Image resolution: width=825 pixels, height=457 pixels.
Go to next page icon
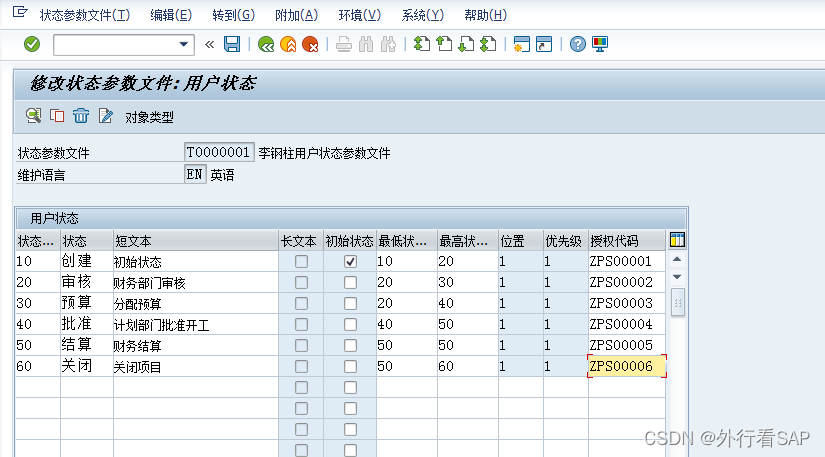click(466, 44)
